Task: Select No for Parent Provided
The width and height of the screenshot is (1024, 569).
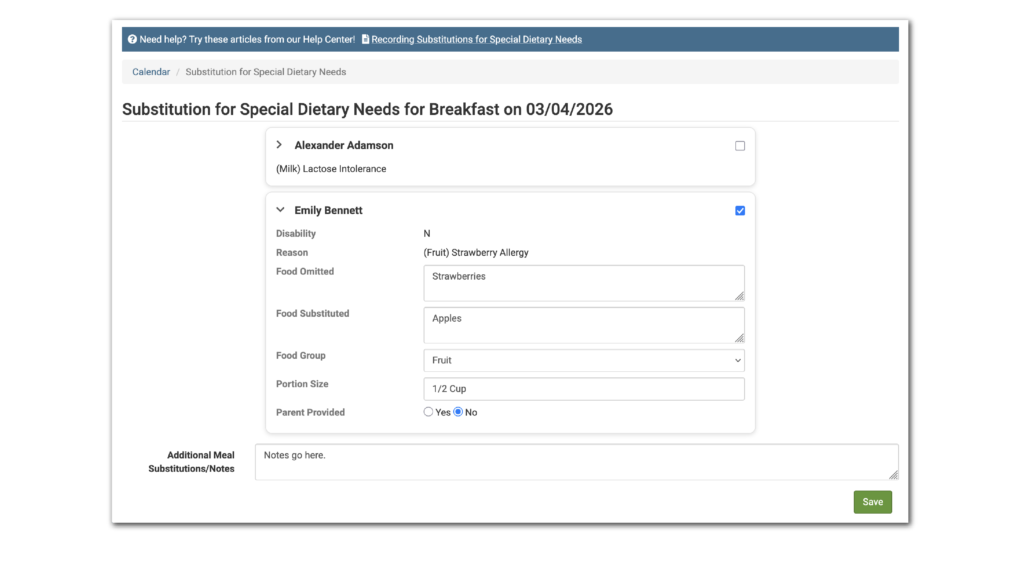Action: click(459, 412)
